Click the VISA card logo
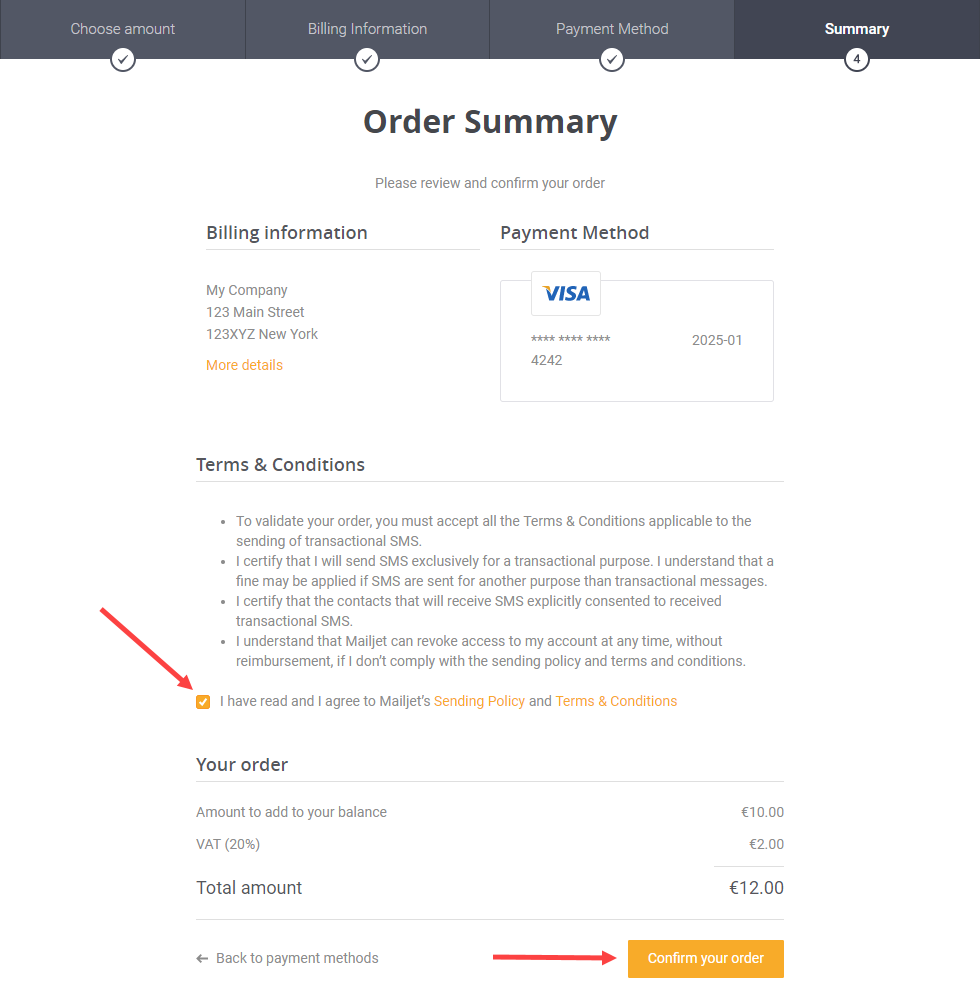The height and width of the screenshot is (994, 980). 566,294
